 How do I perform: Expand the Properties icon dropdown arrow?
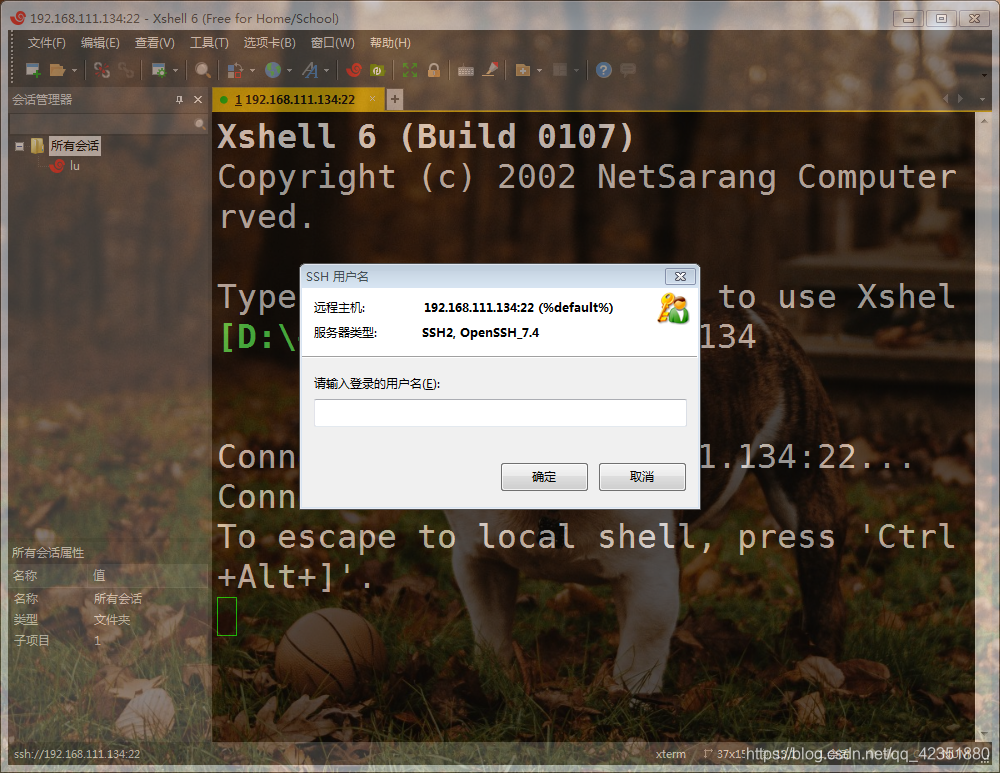[x=175, y=71]
